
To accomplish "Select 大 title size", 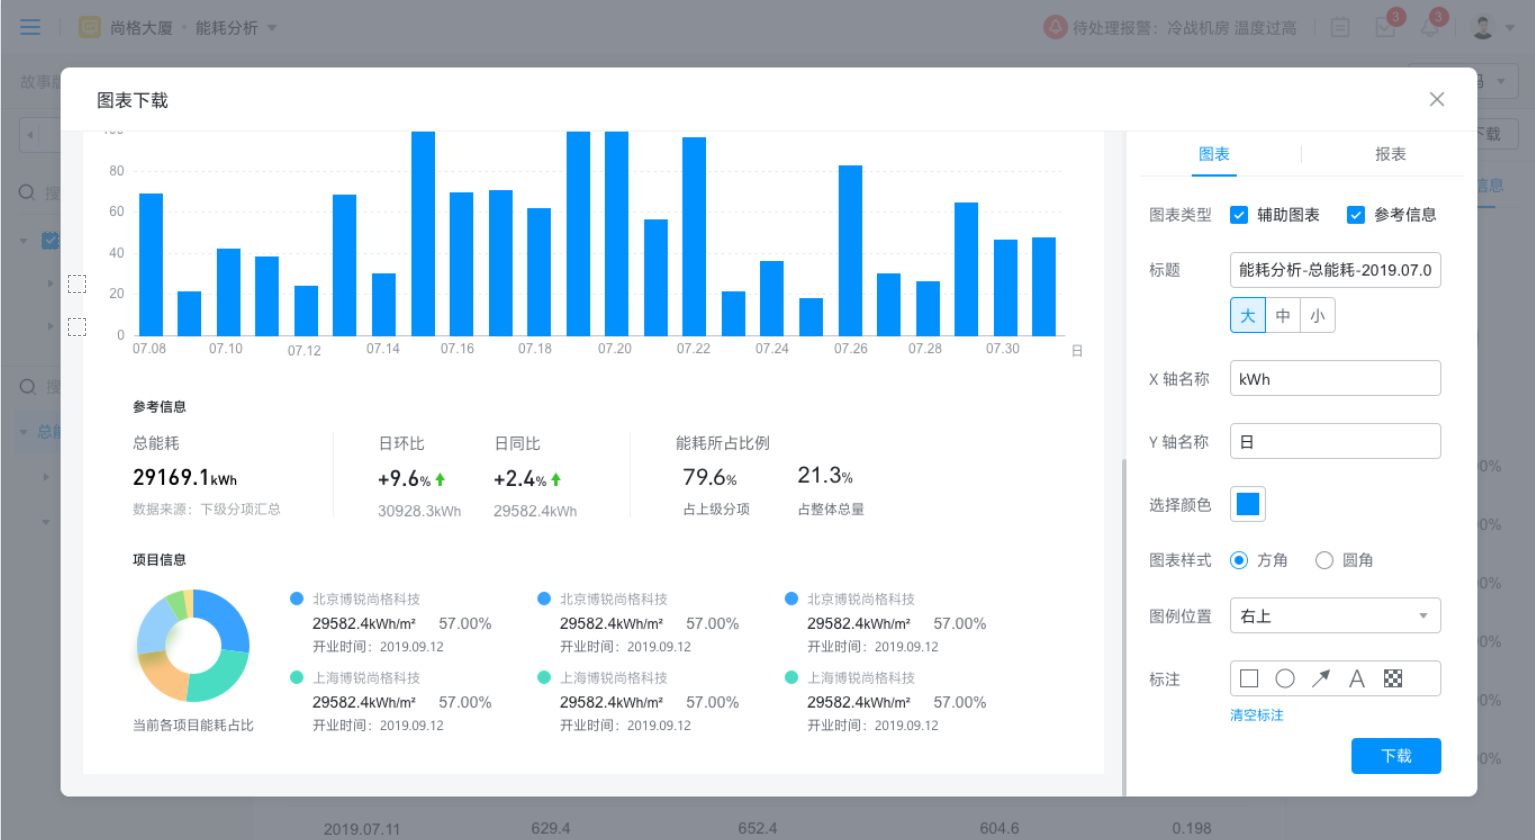I will click(x=1248, y=316).
